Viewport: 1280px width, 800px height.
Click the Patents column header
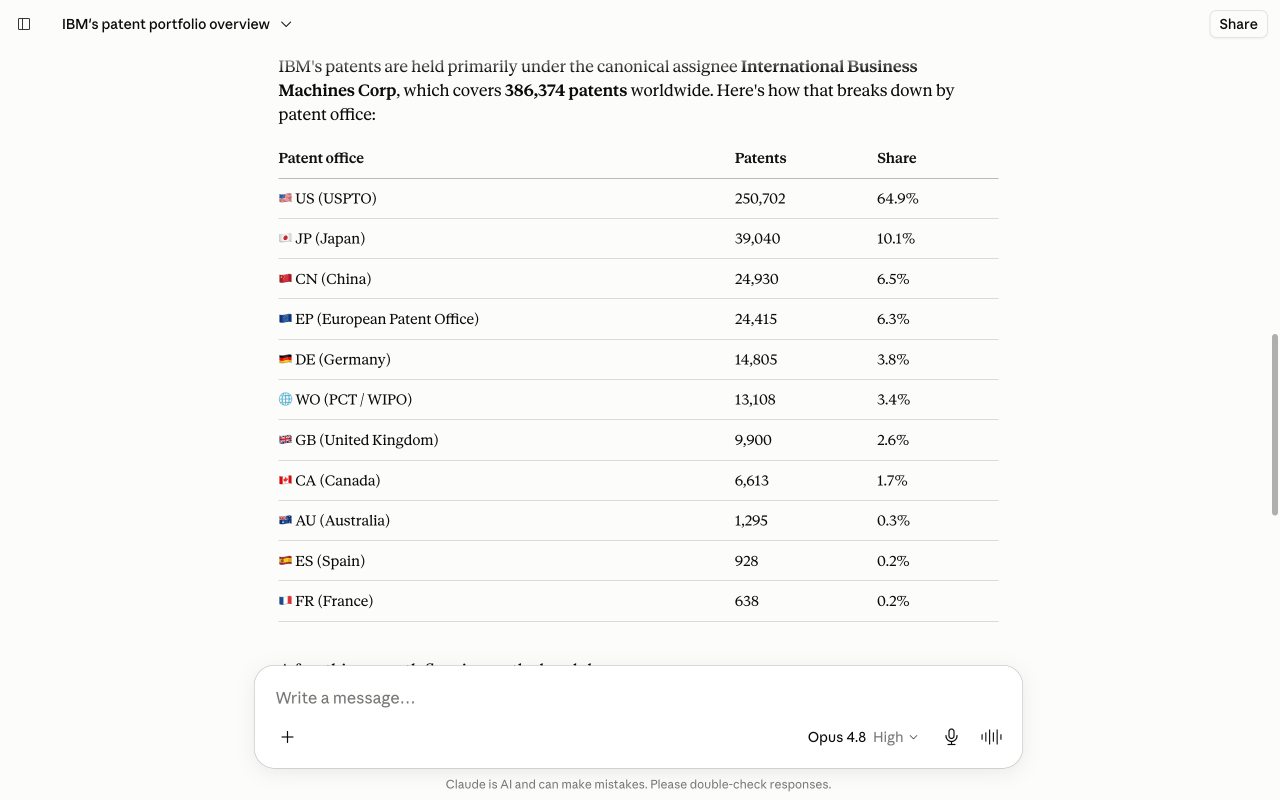coord(760,158)
